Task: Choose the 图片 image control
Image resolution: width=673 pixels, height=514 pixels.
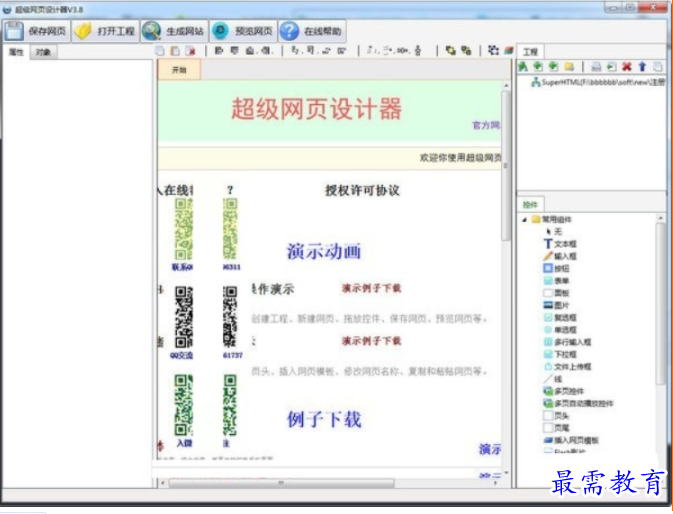Action: click(x=556, y=305)
